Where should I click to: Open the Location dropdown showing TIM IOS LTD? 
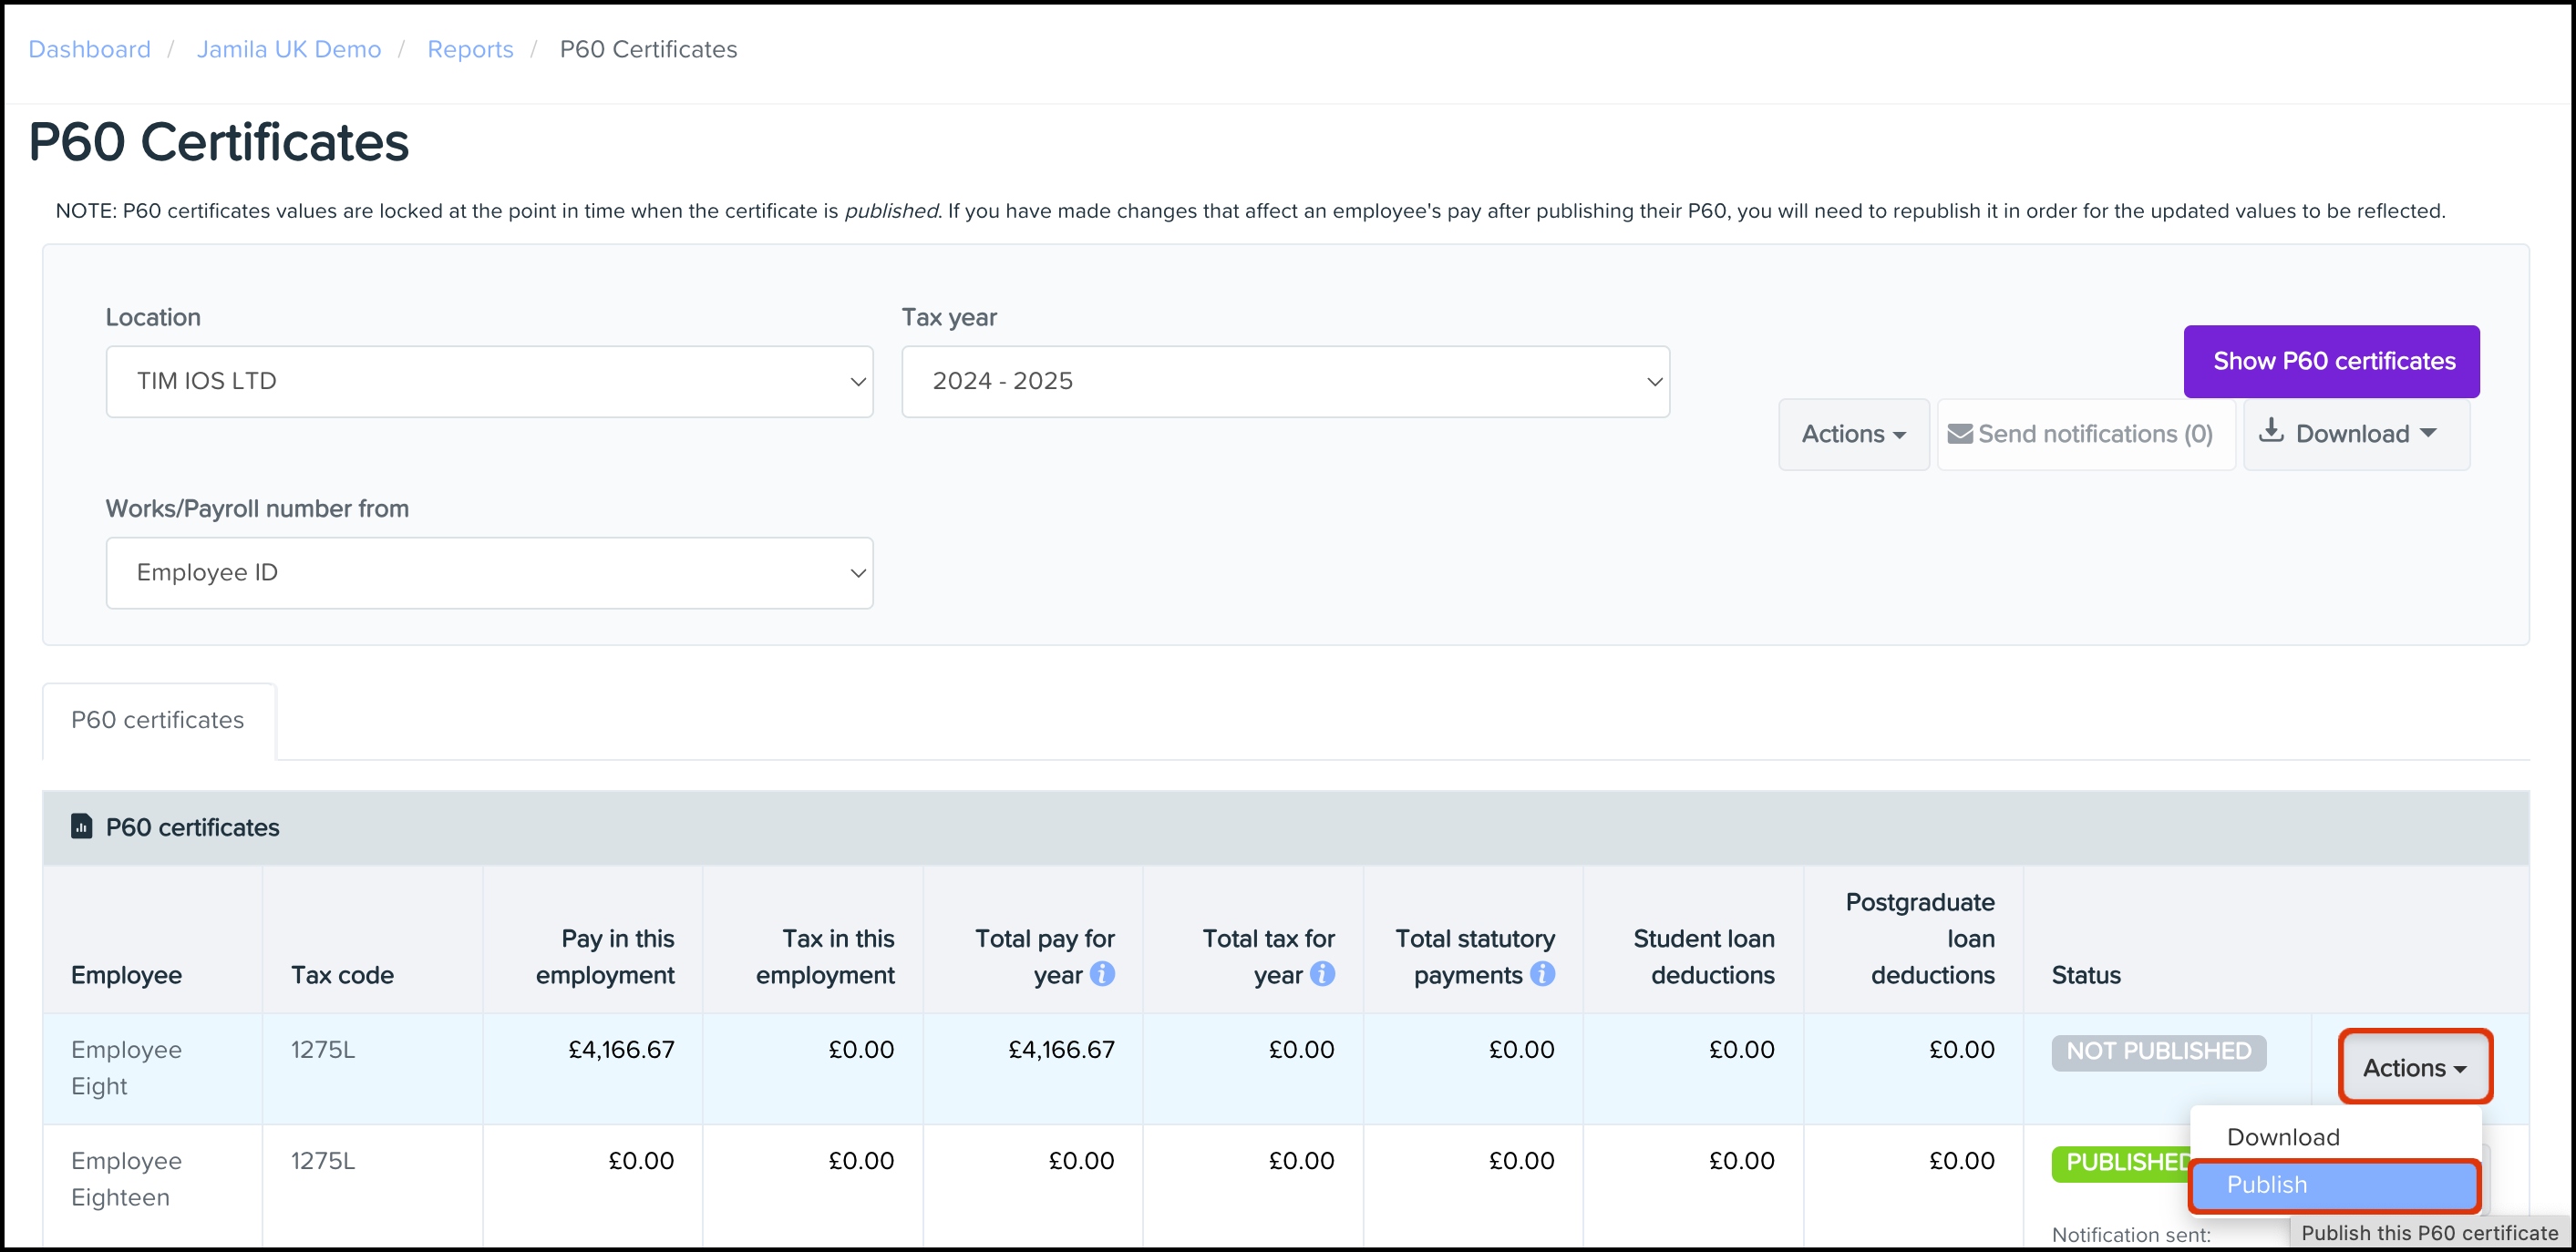(489, 381)
